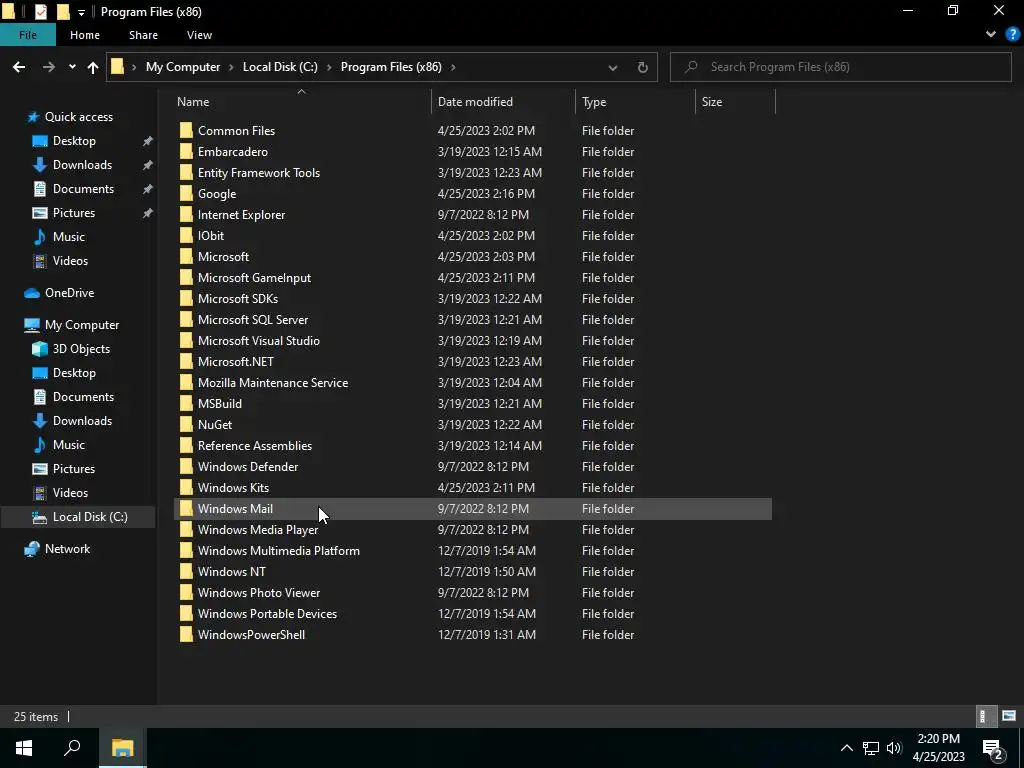The width and height of the screenshot is (1024, 768).
Task: Refresh the Program Files (x86) view
Action: [x=643, y=67]
